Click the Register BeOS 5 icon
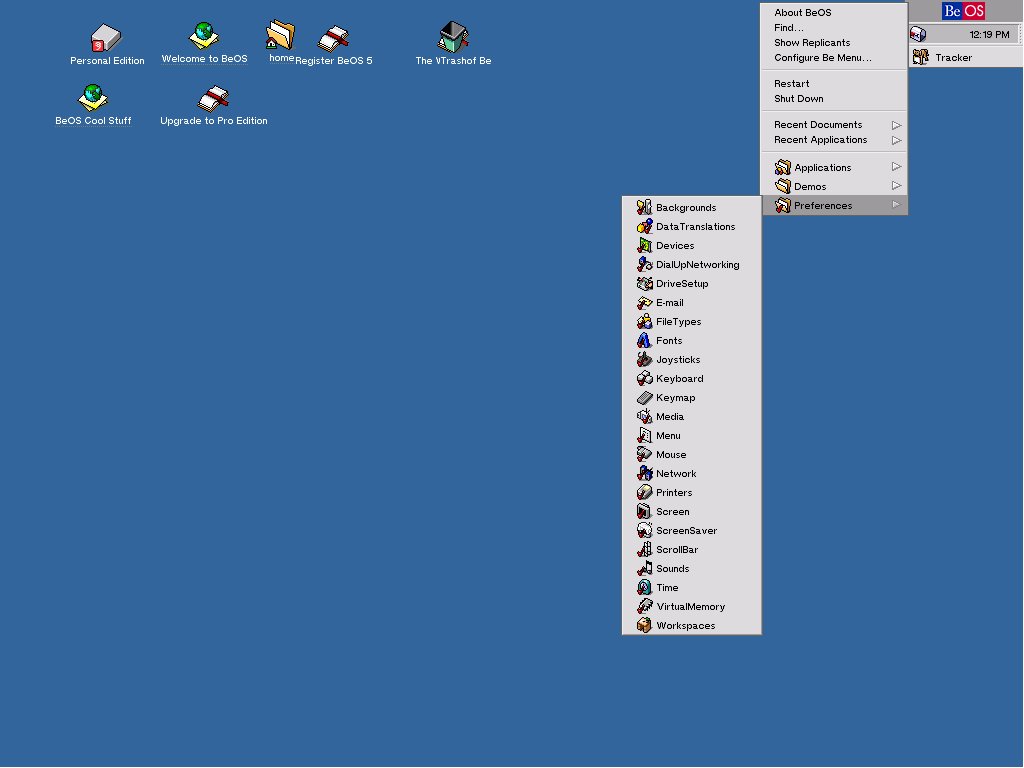1024x768 pixels. coord(333,40)
